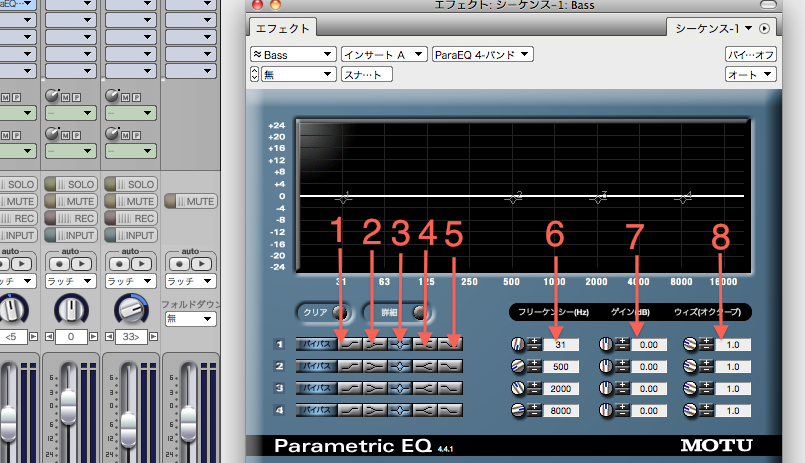This screenshot has width=805, height=463.
Task: Select band 1 low-cut filter shape icon
Action: (x=350, y=344)
